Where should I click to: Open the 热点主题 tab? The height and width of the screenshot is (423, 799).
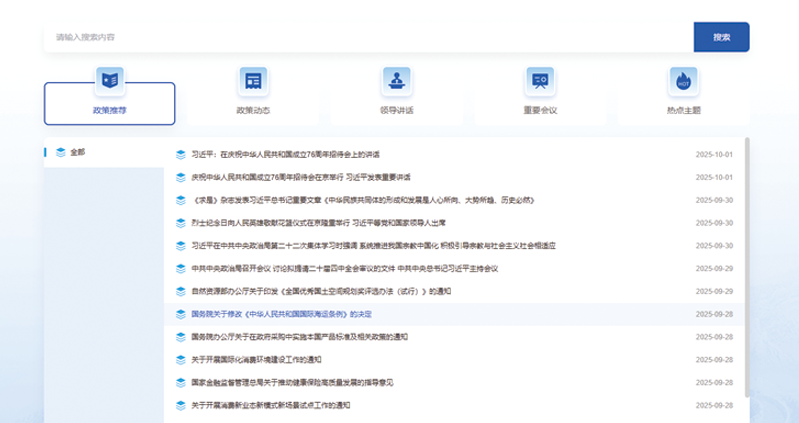[684, 109]
